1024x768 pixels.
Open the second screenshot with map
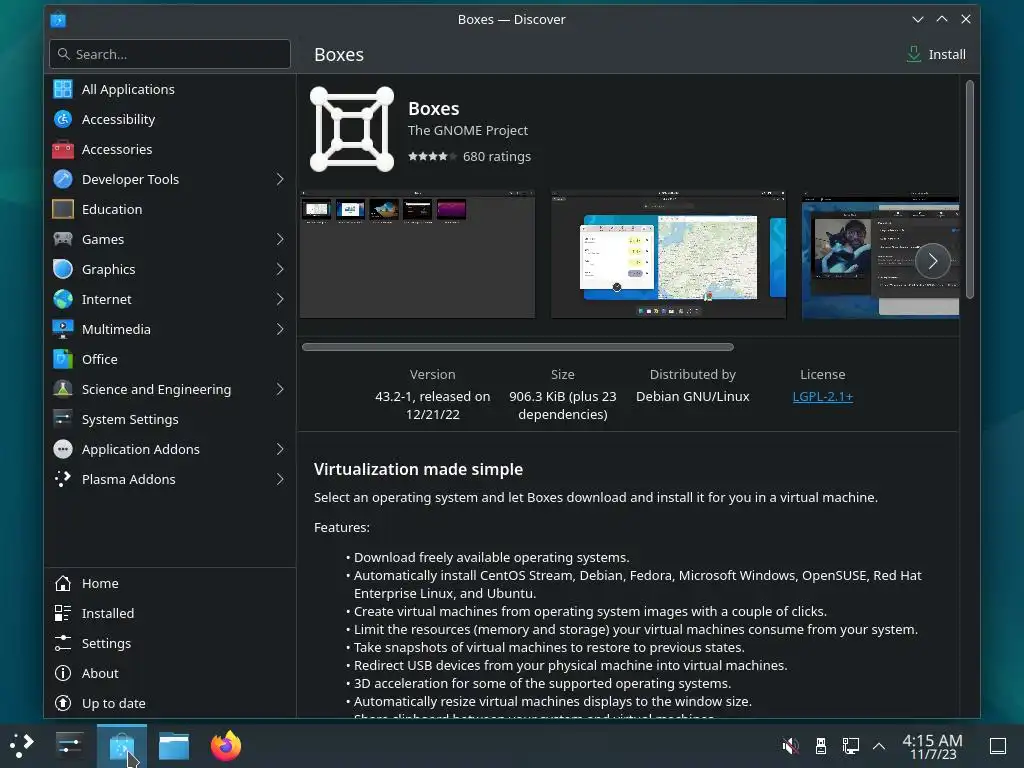pyautogui.click(x=669, y=254)
